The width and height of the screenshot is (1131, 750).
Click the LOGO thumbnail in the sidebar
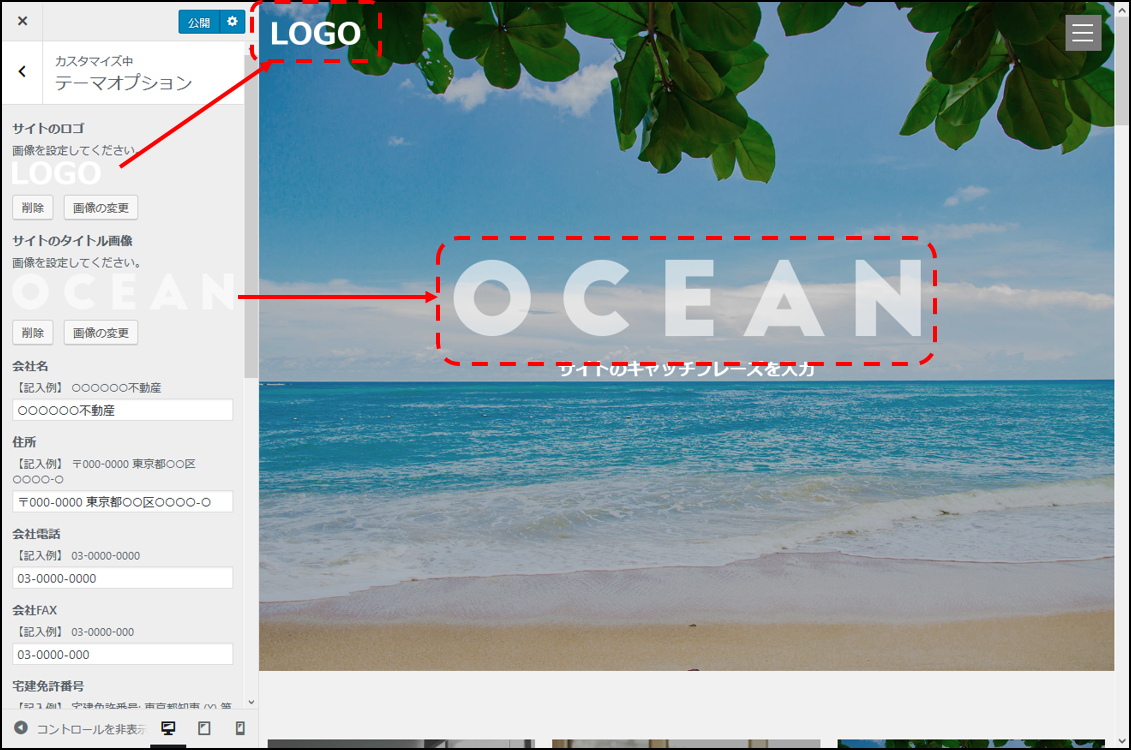56,173
